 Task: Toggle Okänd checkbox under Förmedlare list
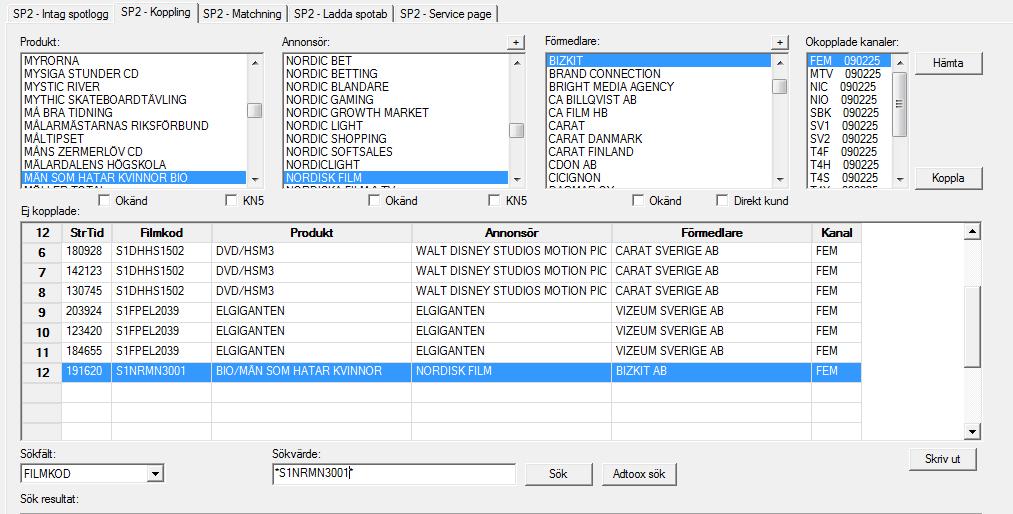coord(638,201)
